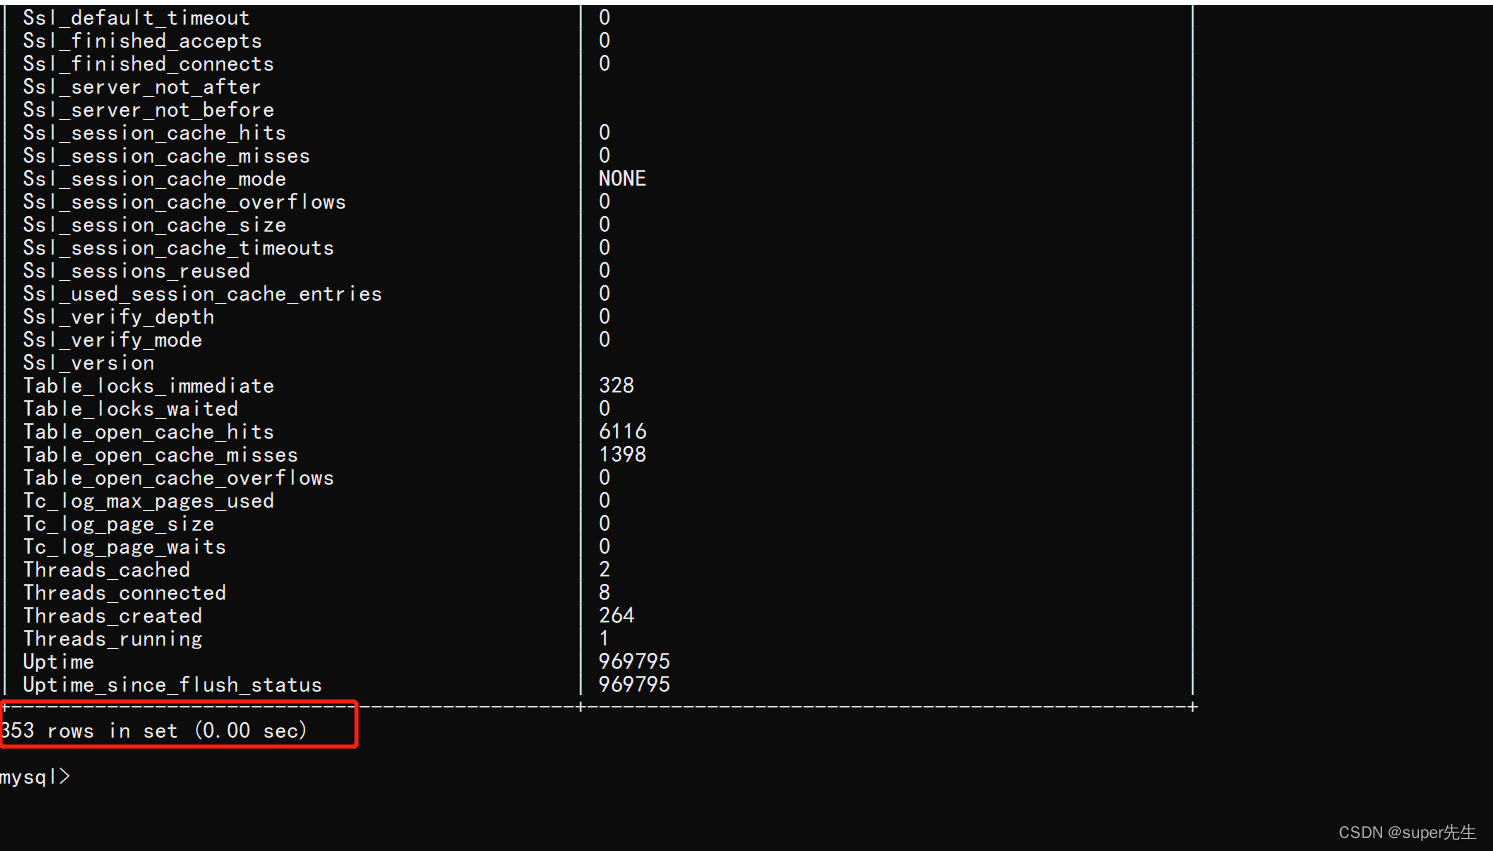
Task: Select the Ssl_finished_accepts row text
Action: [x=142, y=41]
